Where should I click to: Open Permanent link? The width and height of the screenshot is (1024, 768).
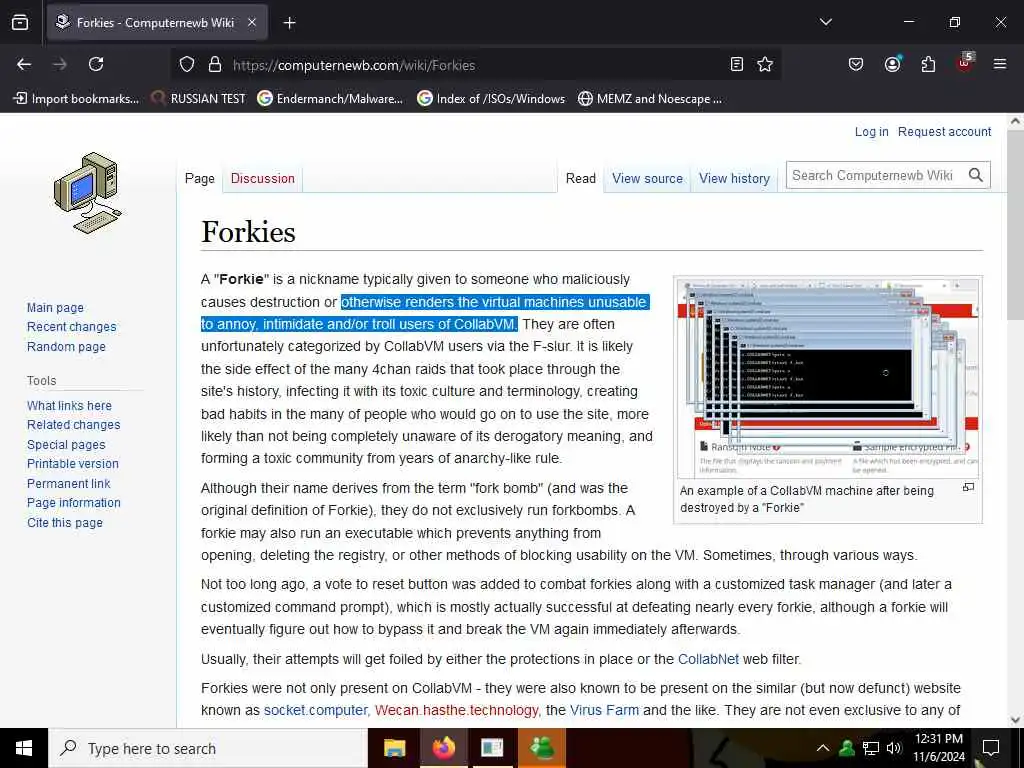69,483
